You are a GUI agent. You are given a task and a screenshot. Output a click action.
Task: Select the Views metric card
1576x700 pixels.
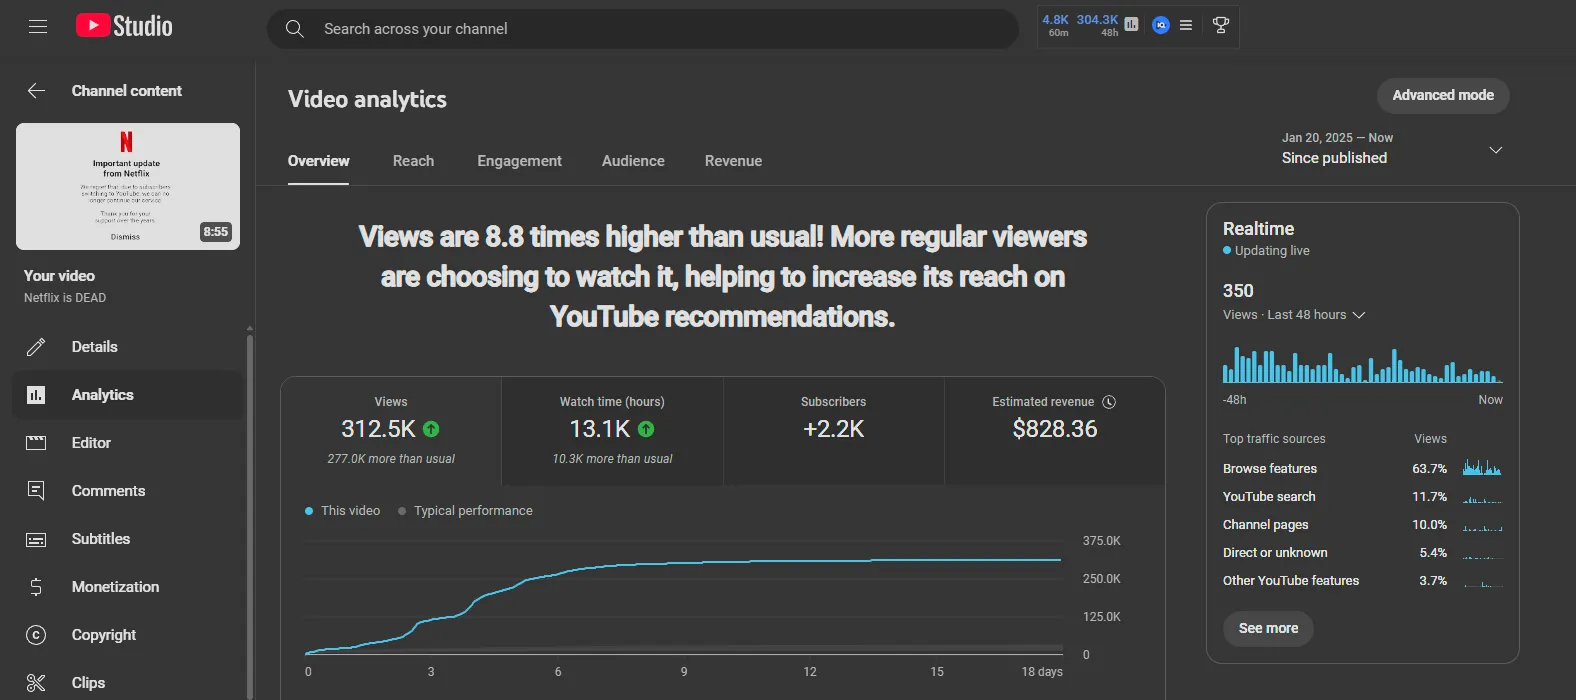click(391, 432)
